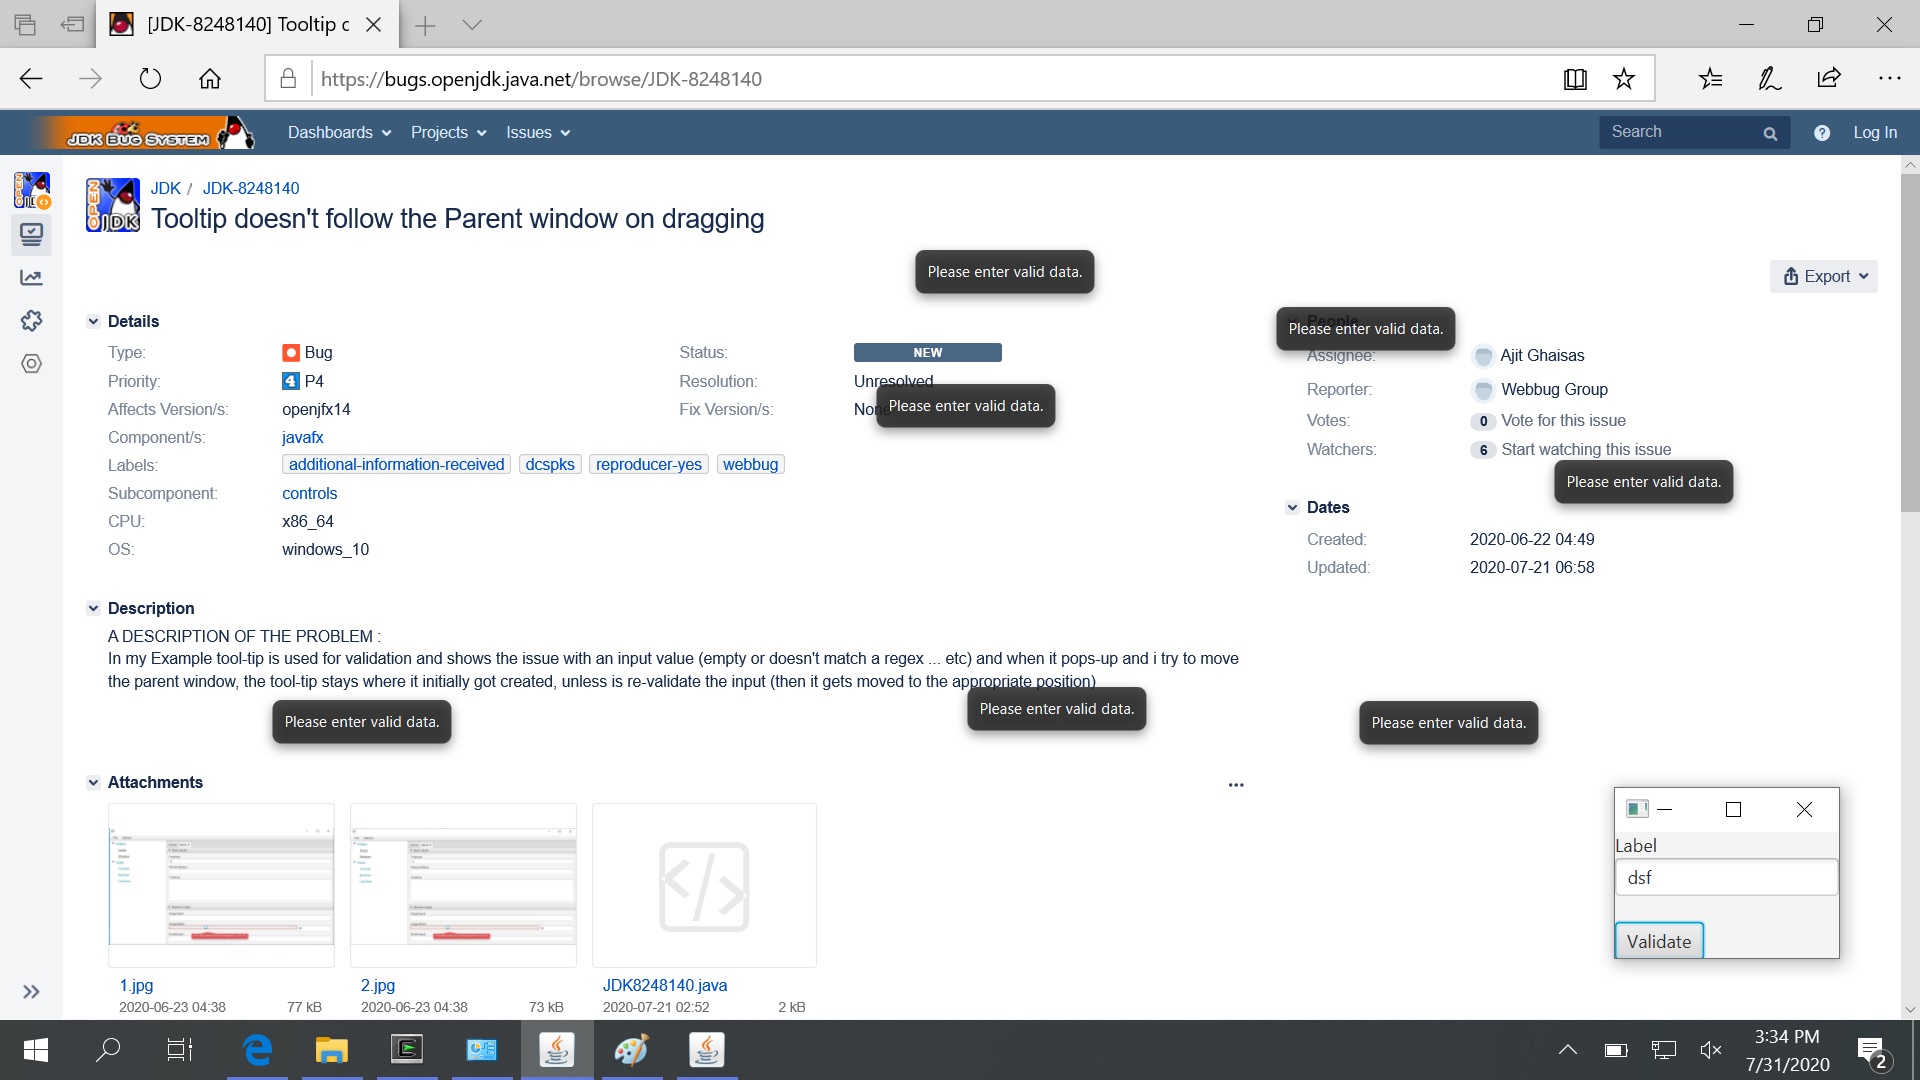Collapse the Details section
Viewport: 1920px width, 1080px height.
tap(93, 321)
